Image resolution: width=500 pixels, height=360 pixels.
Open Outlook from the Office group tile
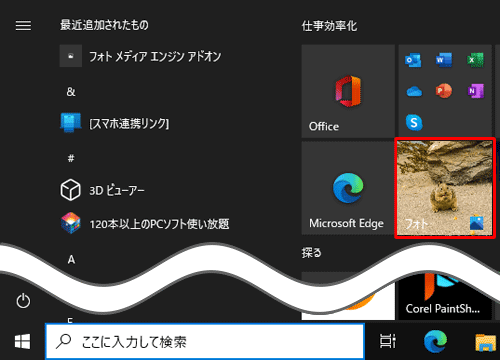click(x=413, y=60)
